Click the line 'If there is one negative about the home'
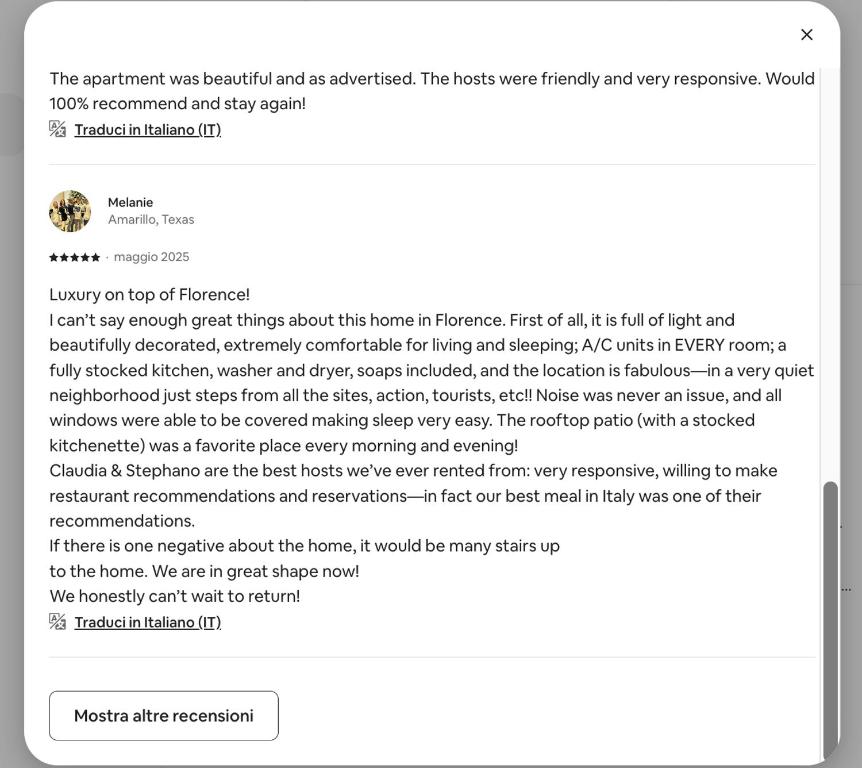This screenshot has width=862, height=768. [x=305, y=546]
